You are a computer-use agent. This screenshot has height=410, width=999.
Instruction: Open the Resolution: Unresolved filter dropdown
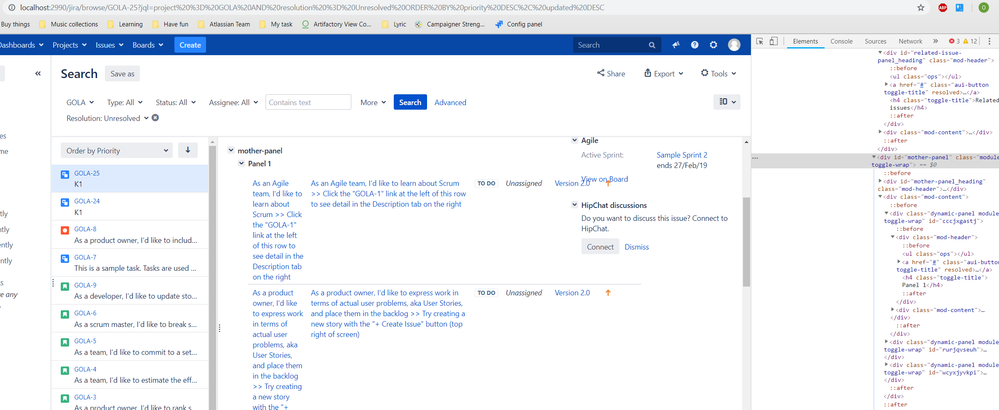point(107,118)
